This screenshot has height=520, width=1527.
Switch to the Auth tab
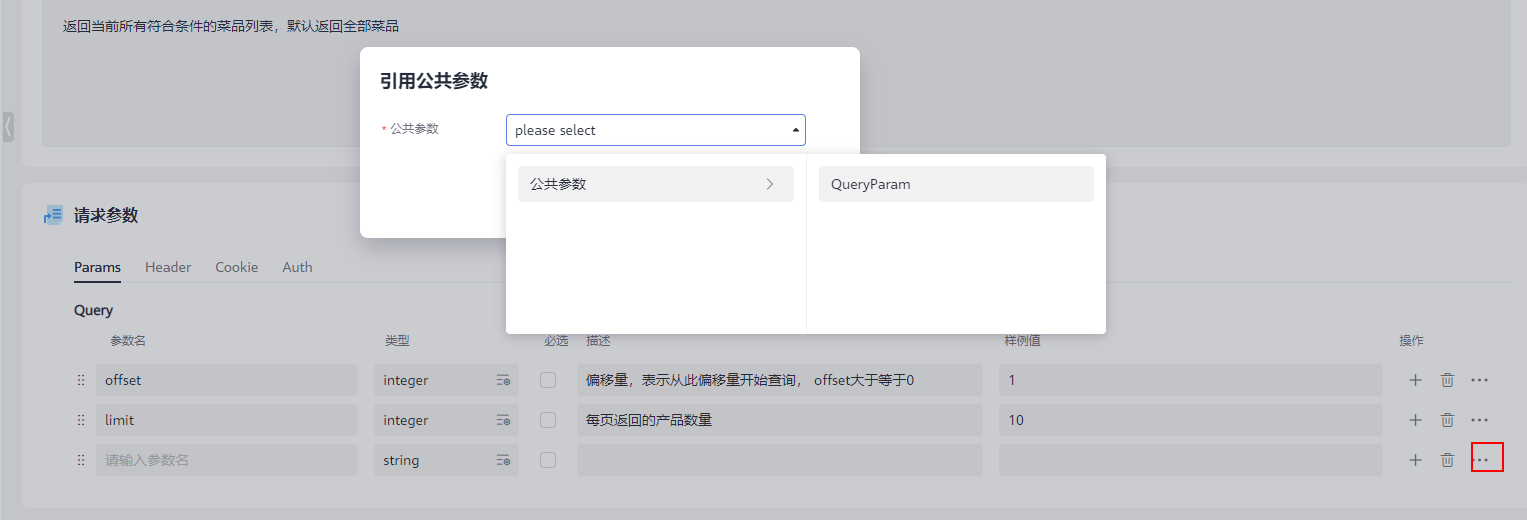click(297, 267)
